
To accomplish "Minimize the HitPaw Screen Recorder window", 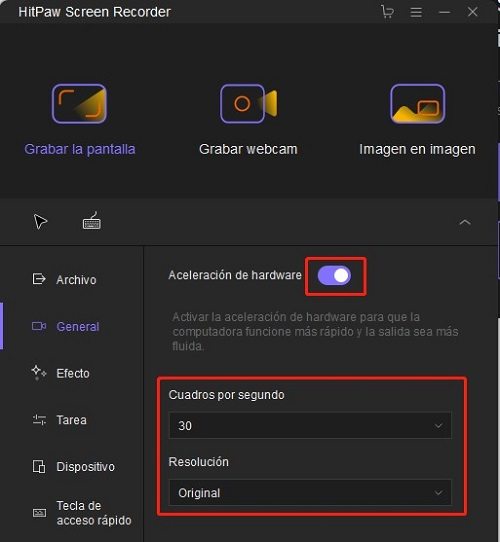I will point(444,12).
